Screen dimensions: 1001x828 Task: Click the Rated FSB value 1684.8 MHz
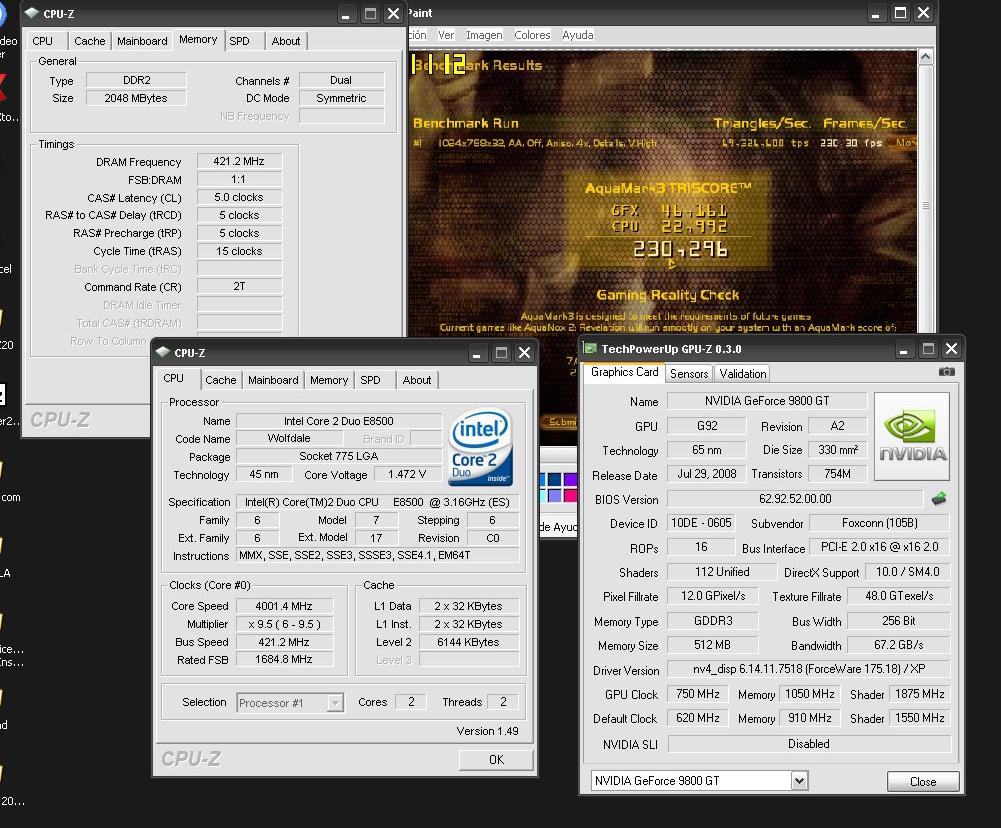(283, 659)
